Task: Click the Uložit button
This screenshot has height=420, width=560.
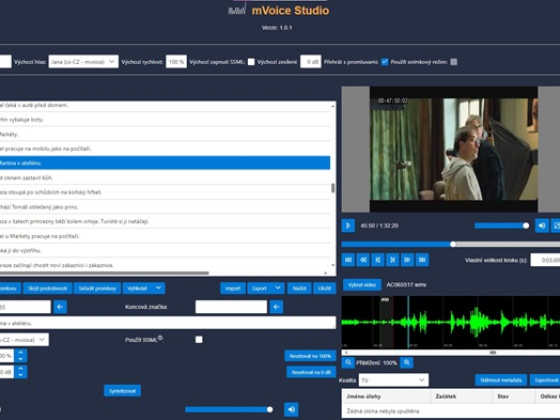Action: pyautogui.click(x=324, y=288)
